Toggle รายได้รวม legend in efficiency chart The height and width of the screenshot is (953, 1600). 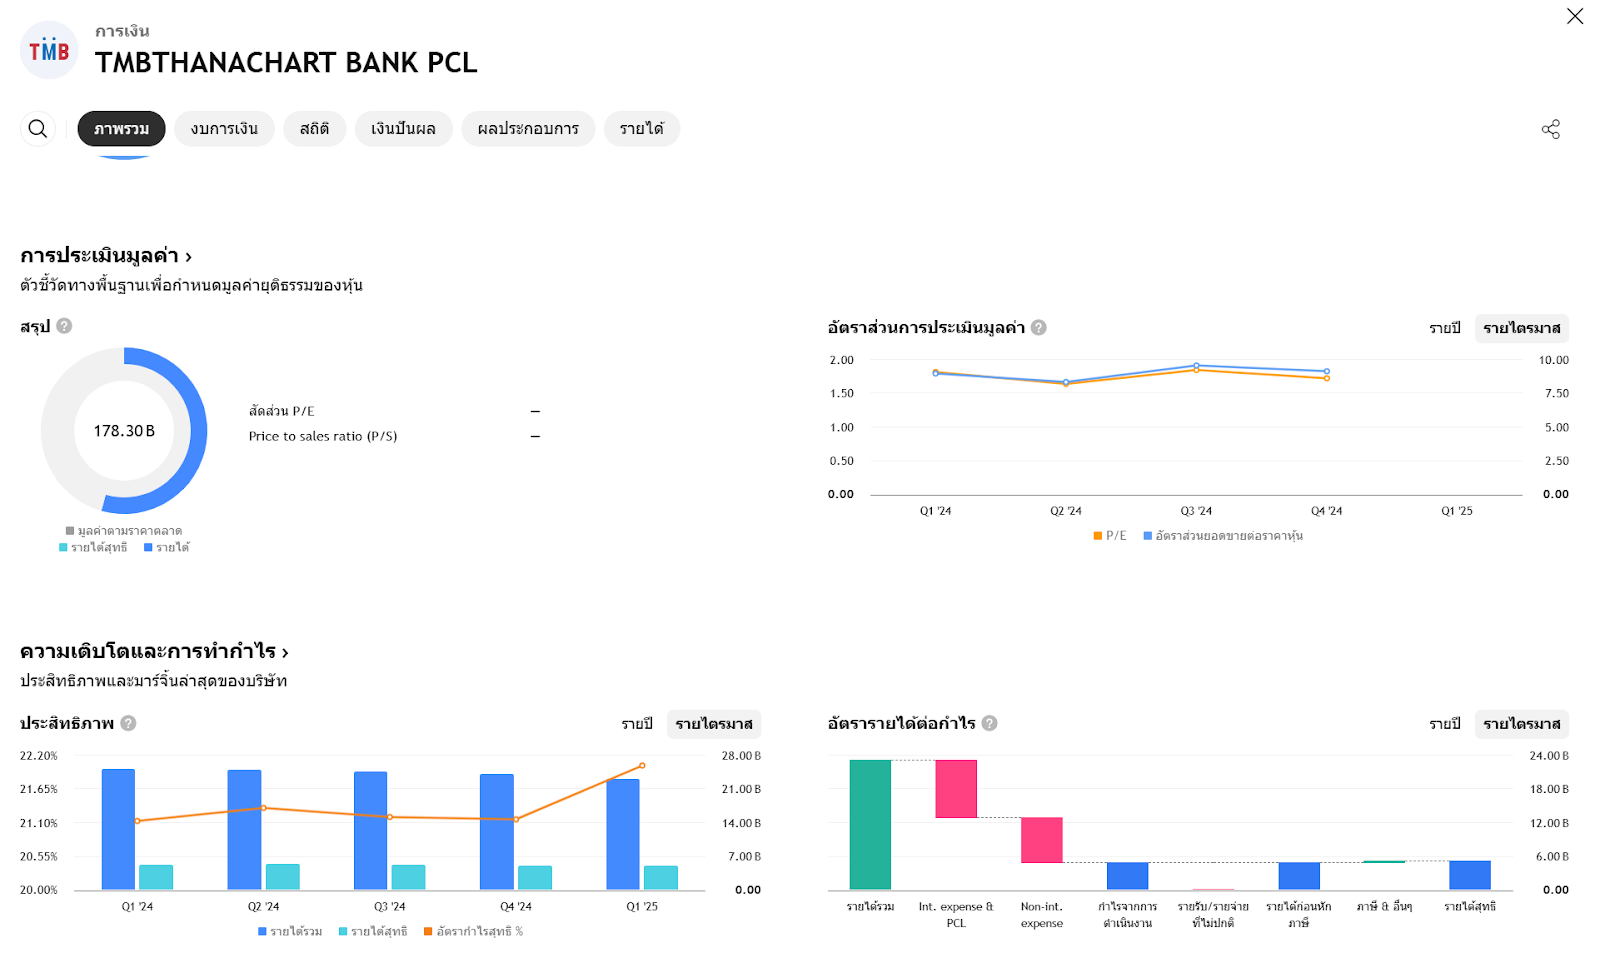coord(290,931)
